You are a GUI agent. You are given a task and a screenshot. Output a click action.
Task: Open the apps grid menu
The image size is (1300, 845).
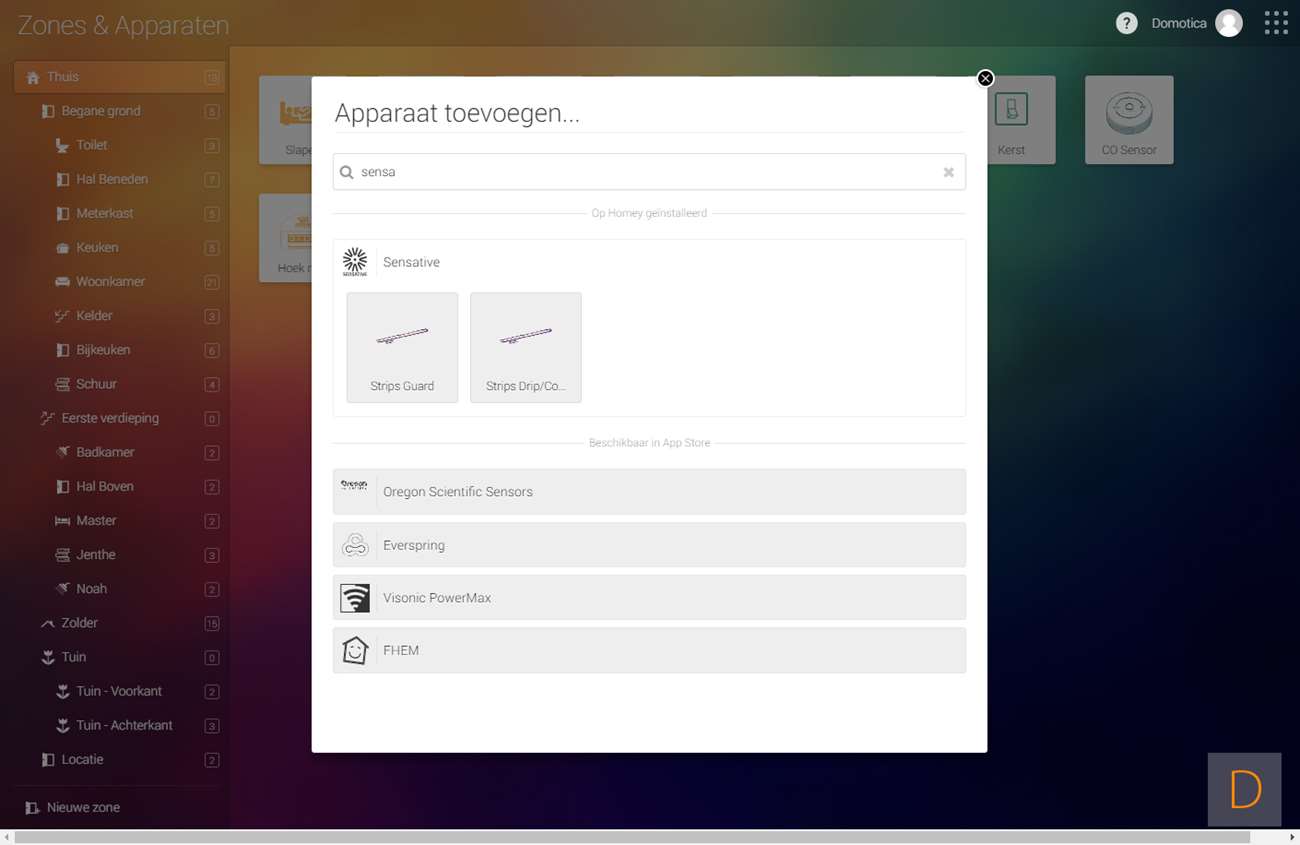coord(1276,23)
